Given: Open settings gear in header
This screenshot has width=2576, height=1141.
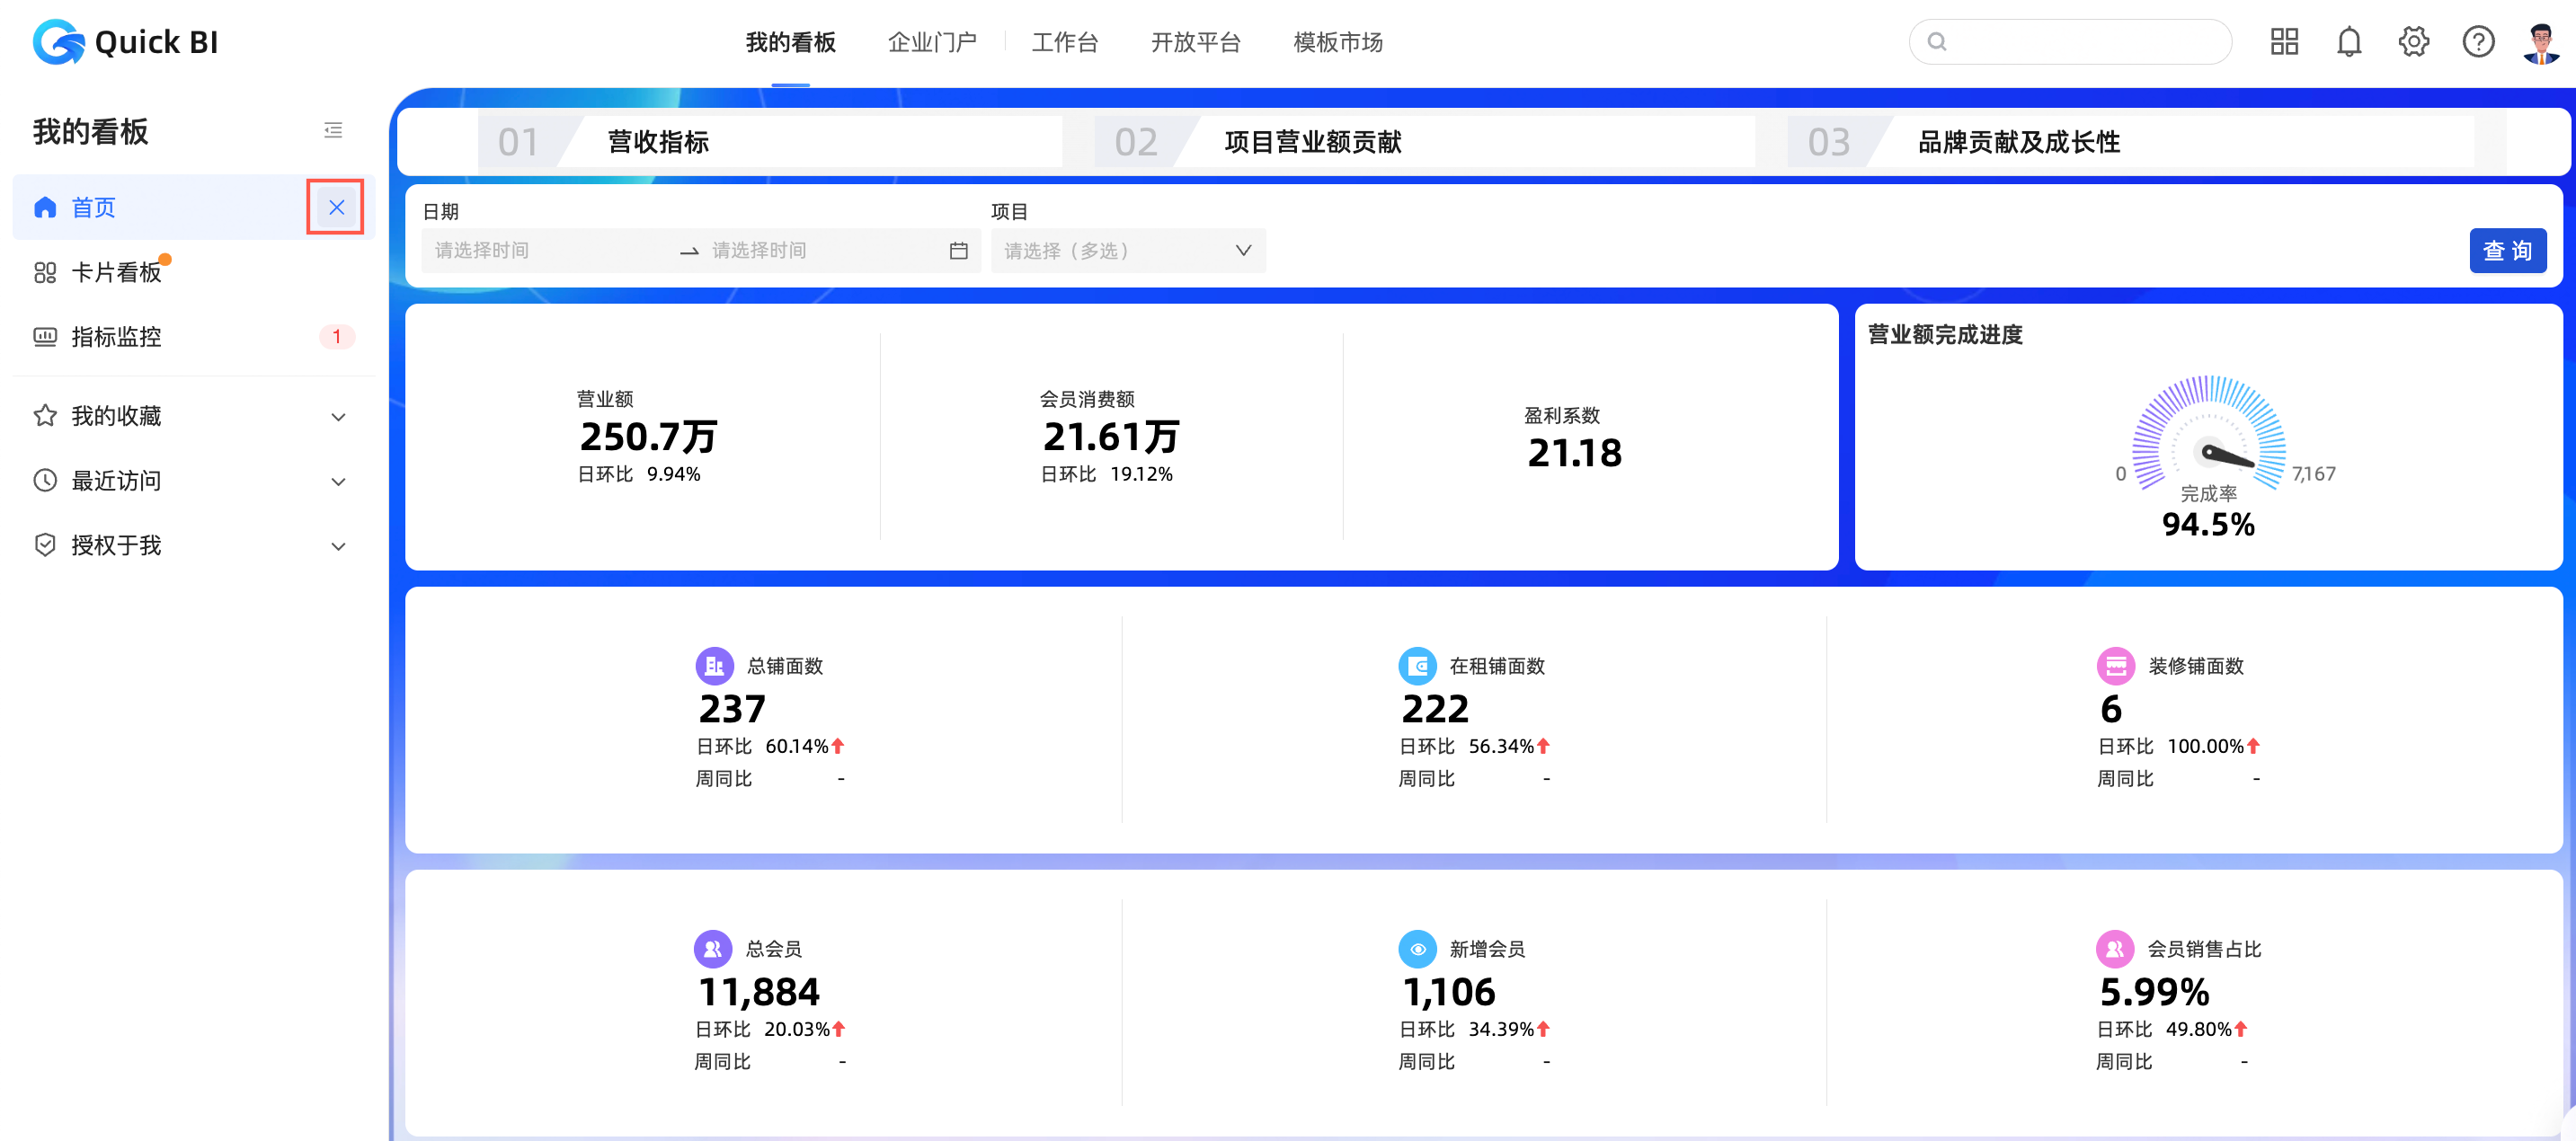Looking at the screenshot, I should tap(2413, 42).
